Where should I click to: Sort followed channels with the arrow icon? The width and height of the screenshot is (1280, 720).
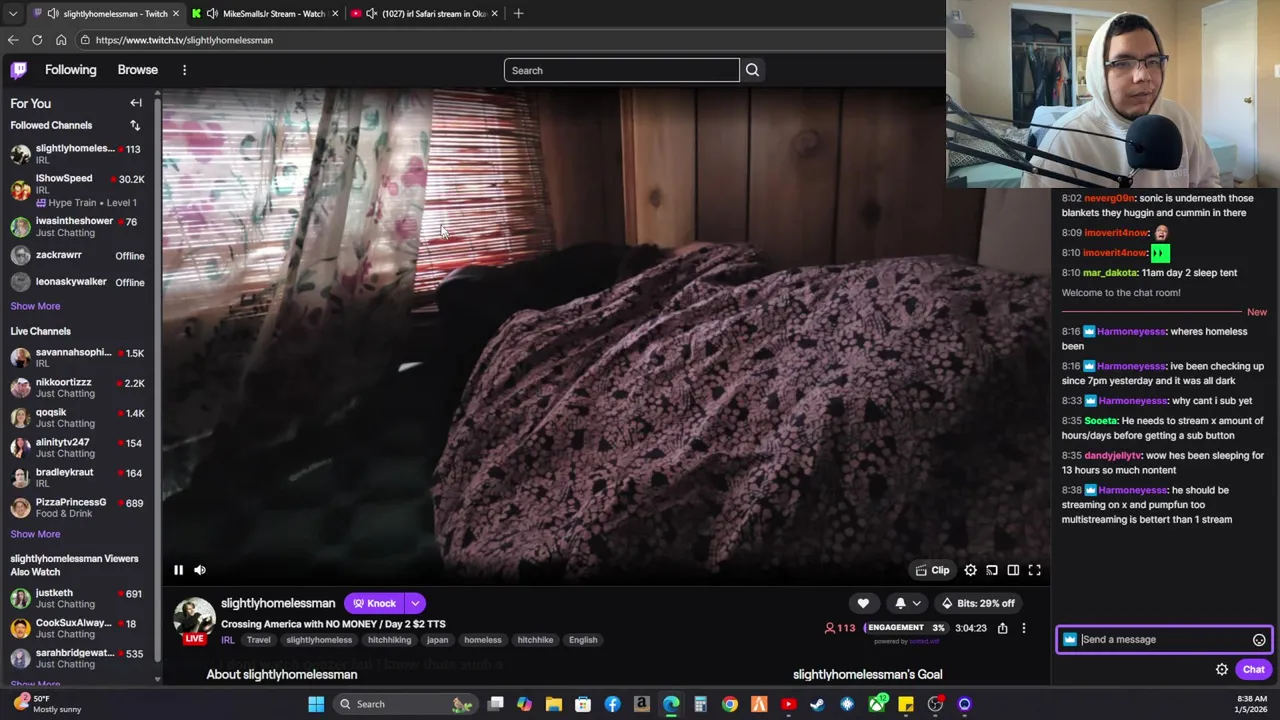135,125
